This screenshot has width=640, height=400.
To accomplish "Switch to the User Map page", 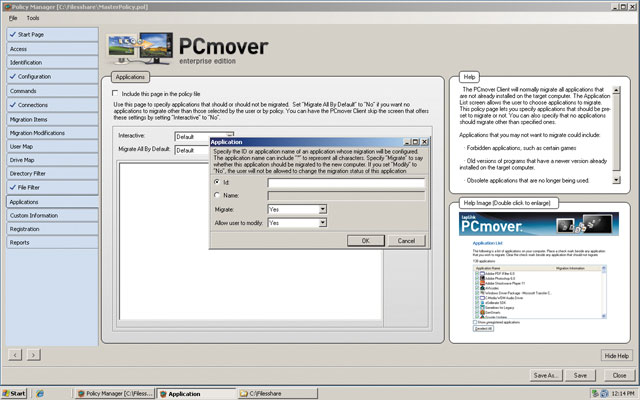I will pos(52,147).
